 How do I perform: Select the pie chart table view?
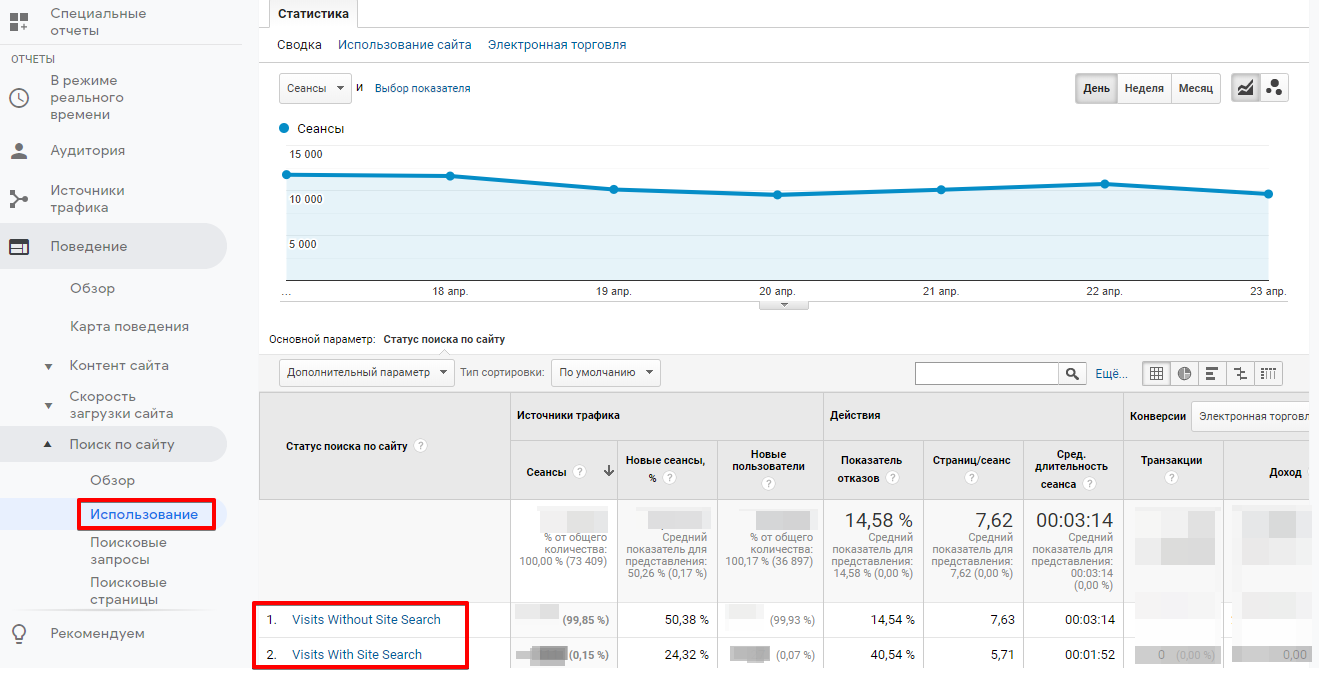pyautogui.click(x=1184, y=374)
